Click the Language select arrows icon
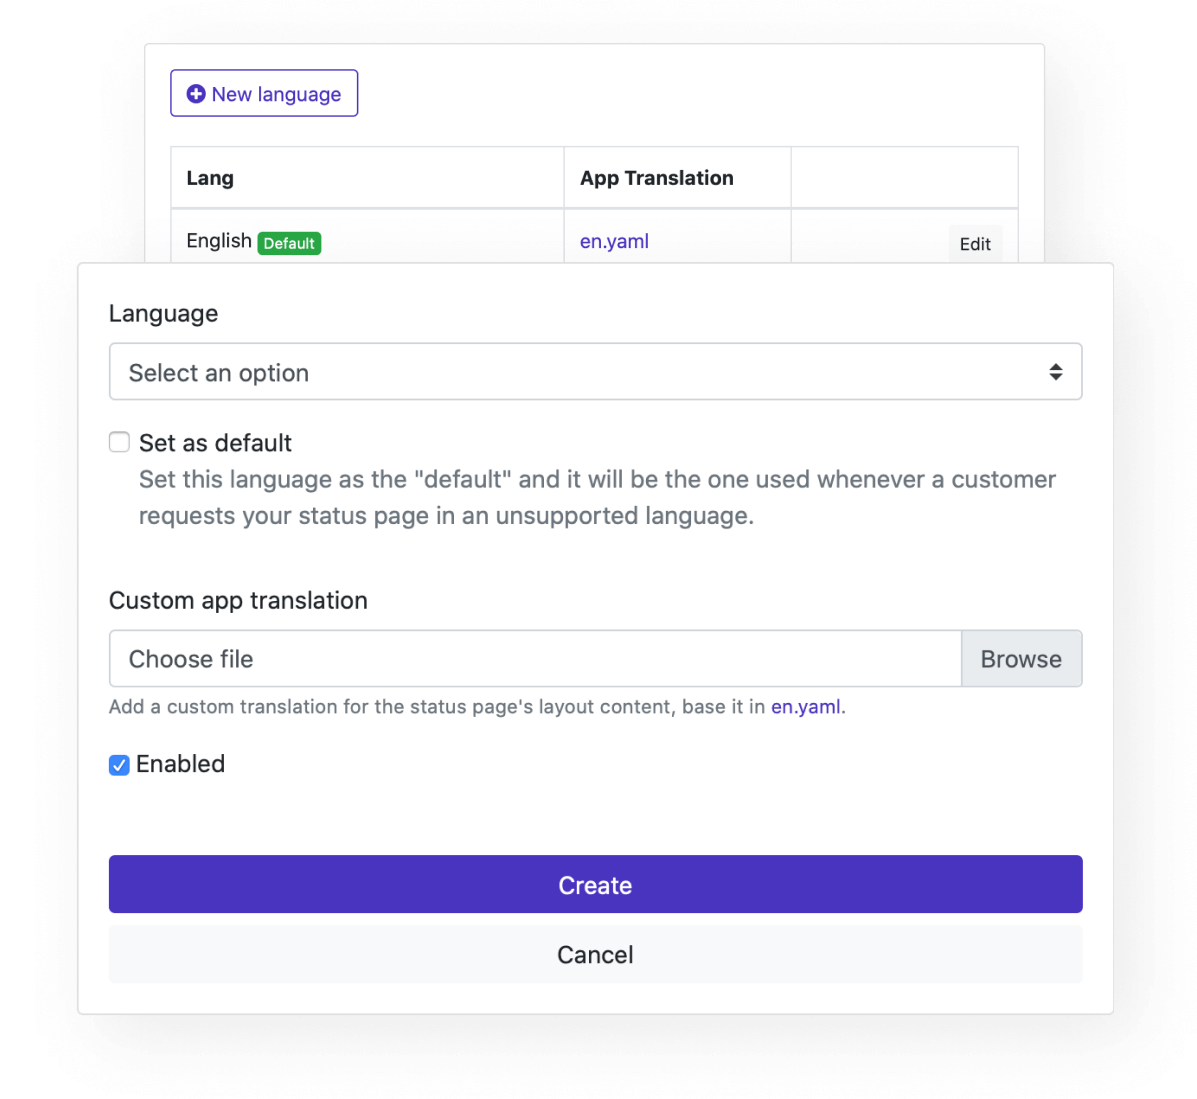1197x1099 pixels. pos(1056,372)
